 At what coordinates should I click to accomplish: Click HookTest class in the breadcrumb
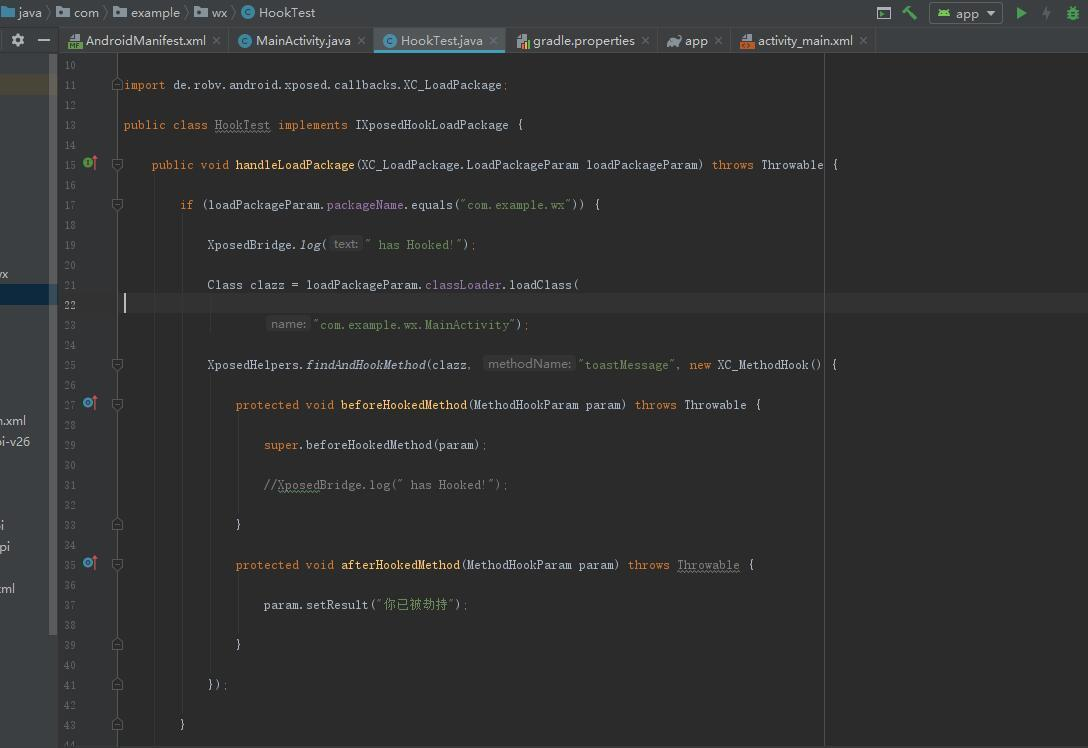tap(286, 13)
